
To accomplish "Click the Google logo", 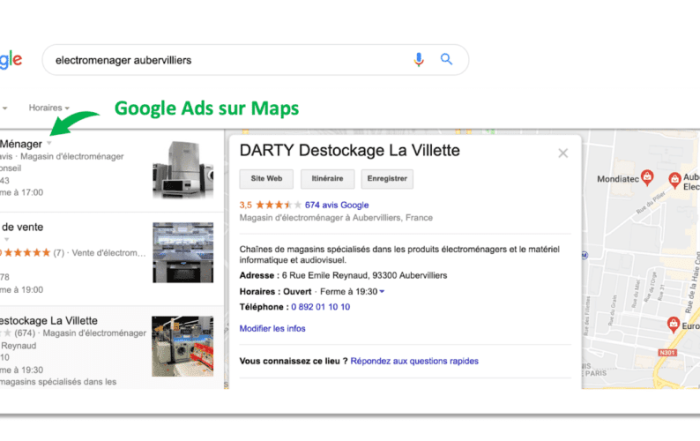I will tap(11, 60).
